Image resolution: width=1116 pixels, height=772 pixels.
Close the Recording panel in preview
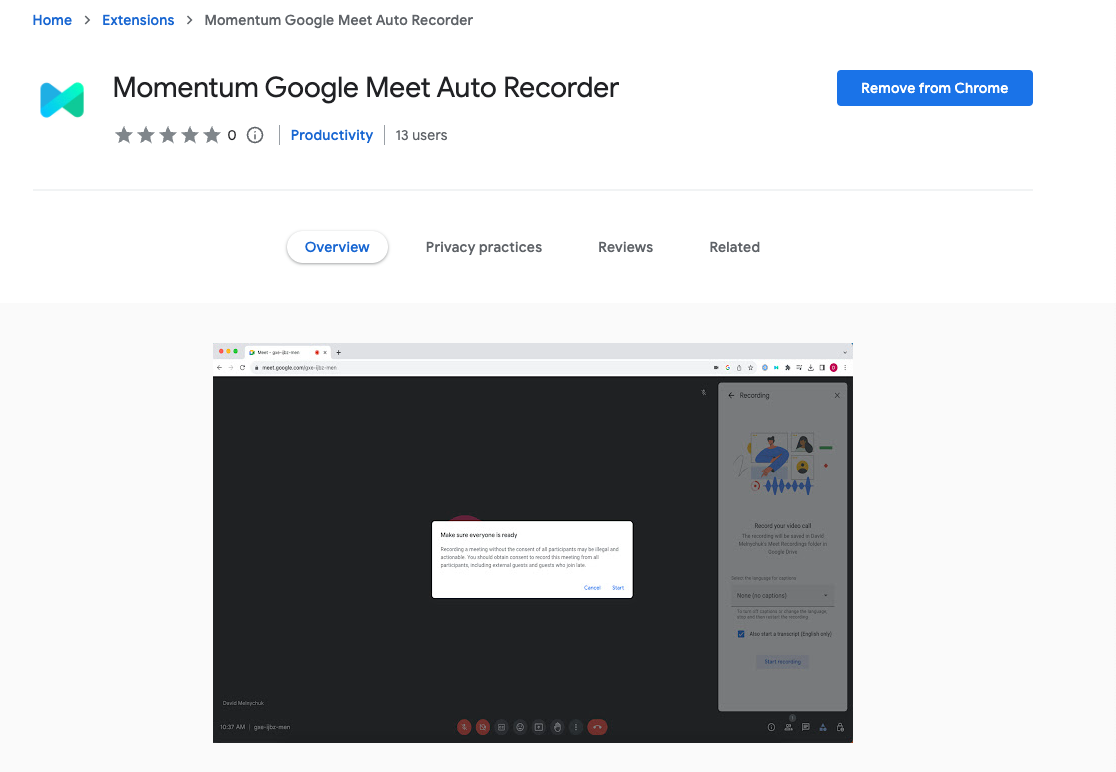click(837, 396)
